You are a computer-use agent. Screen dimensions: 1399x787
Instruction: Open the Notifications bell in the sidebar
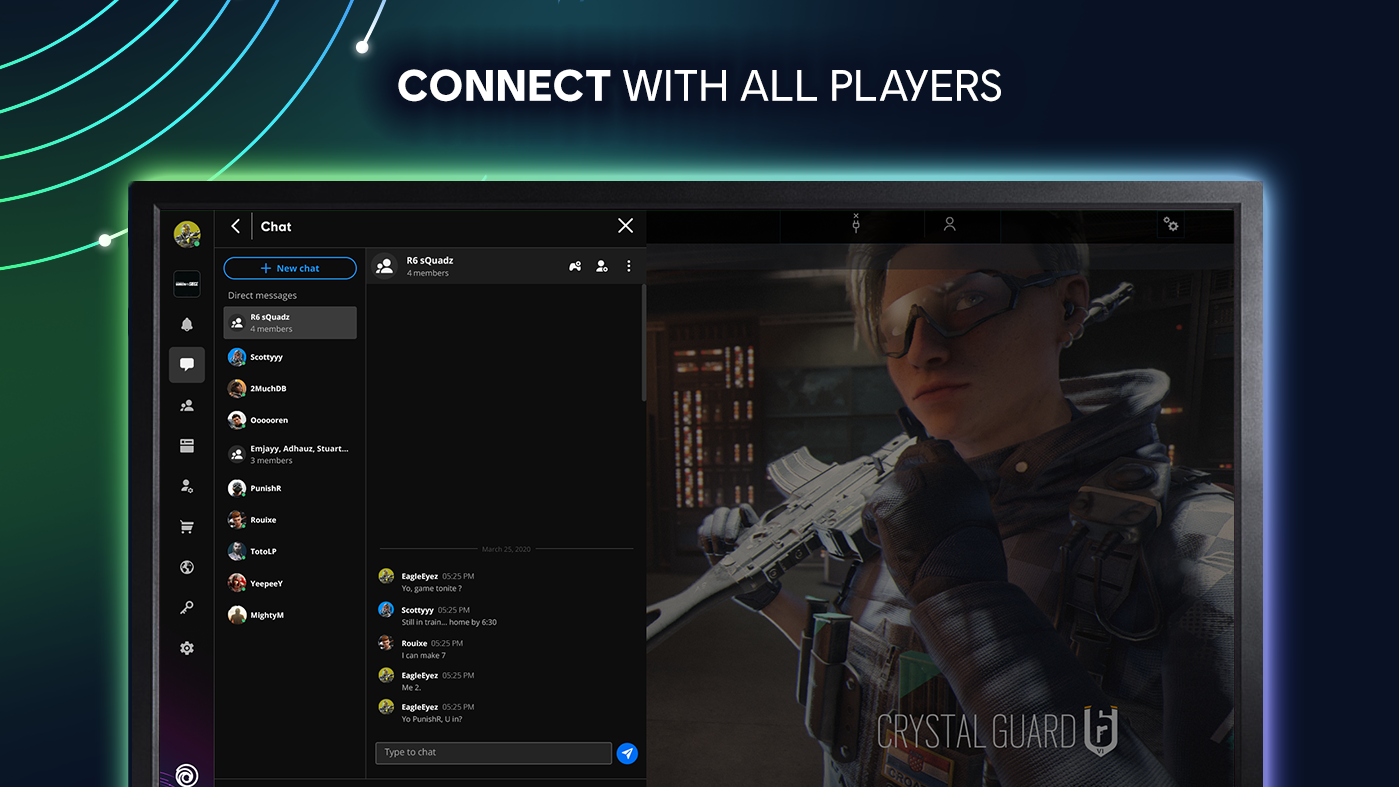[x=186, y=323]
